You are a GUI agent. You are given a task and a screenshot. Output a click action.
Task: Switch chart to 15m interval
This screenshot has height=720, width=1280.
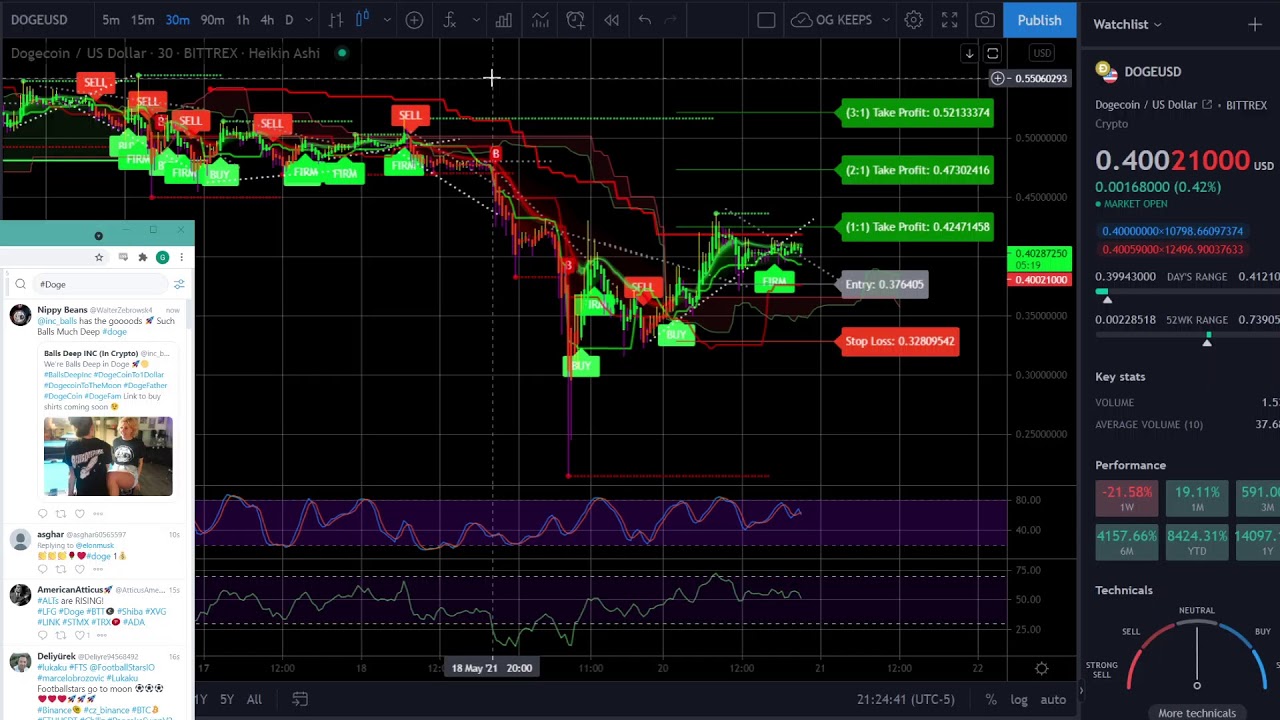click(143, 20)
